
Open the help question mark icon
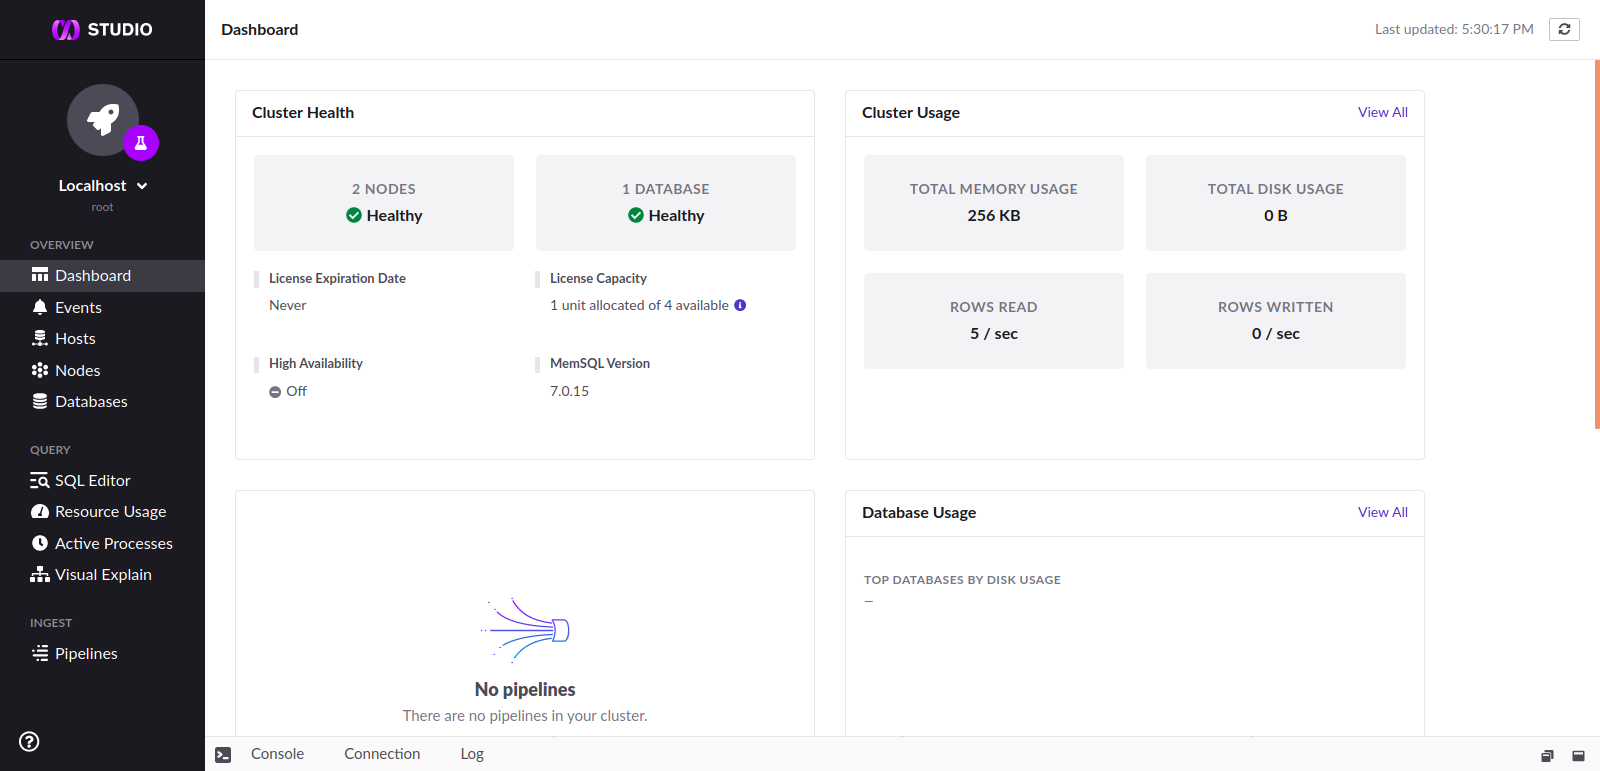tap(29, 741)
